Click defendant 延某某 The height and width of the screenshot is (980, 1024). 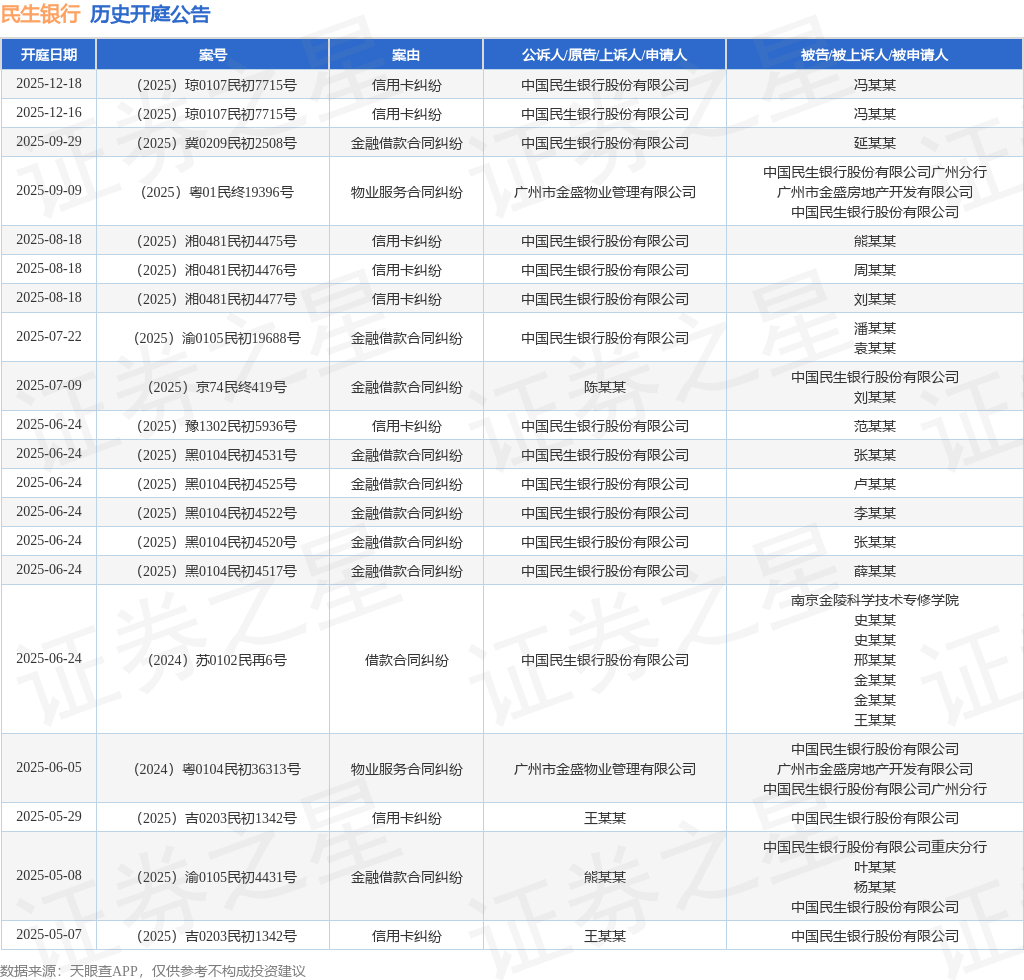(874, 143)
